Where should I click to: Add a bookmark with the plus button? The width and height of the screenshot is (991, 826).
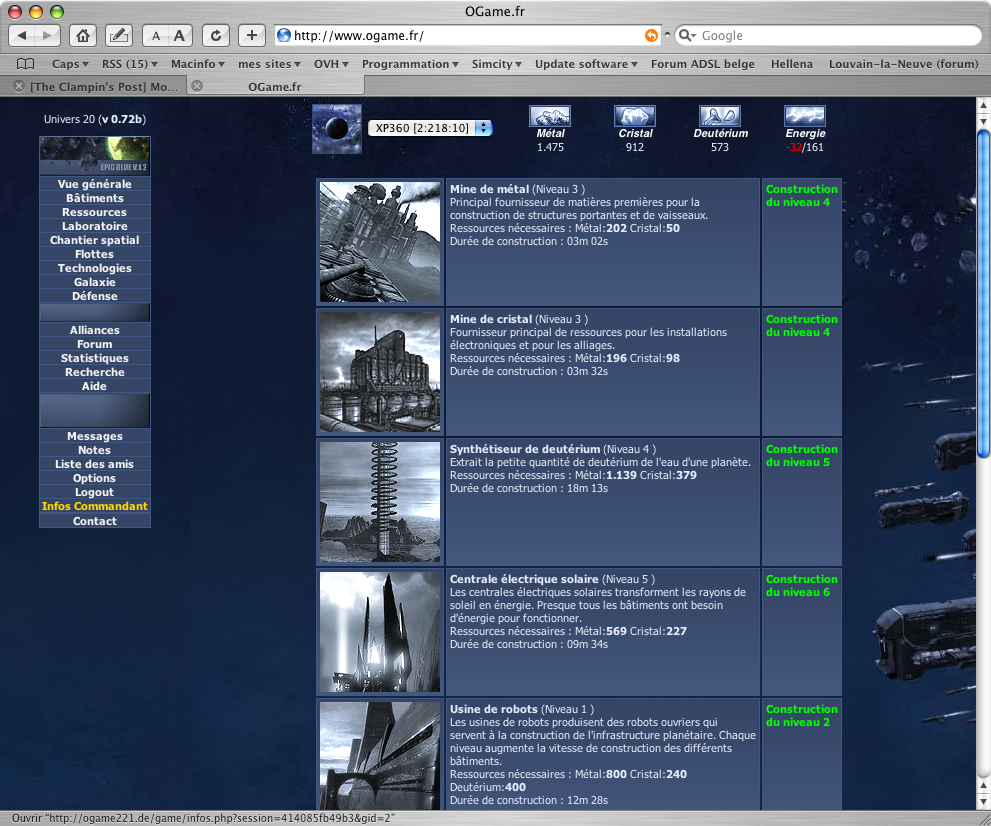click(x=252, y=35)
